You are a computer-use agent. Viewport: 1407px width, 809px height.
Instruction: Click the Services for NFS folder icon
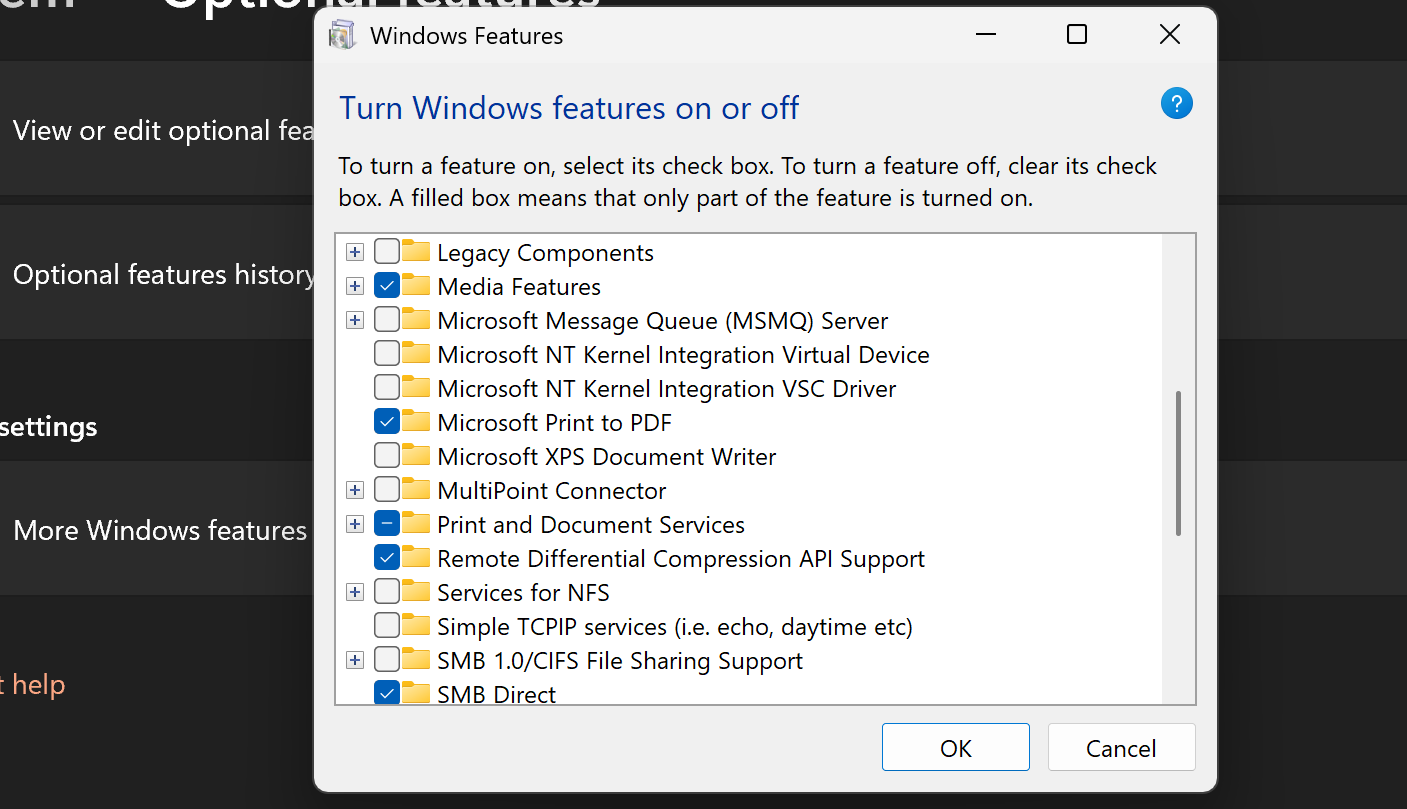pos(416,593)
